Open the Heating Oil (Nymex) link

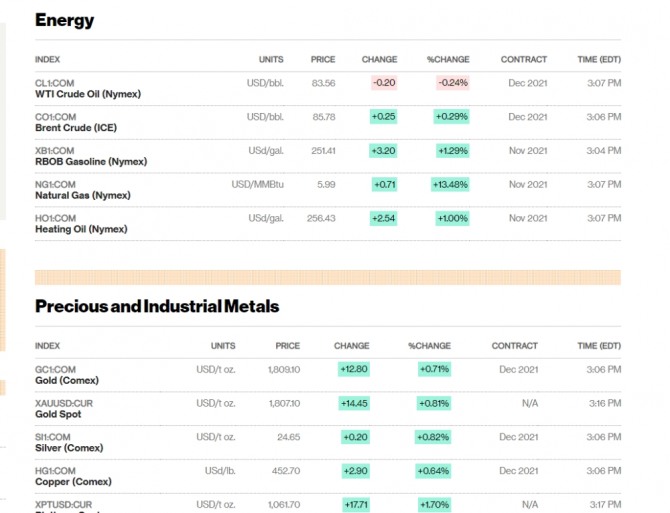point(81,229)
